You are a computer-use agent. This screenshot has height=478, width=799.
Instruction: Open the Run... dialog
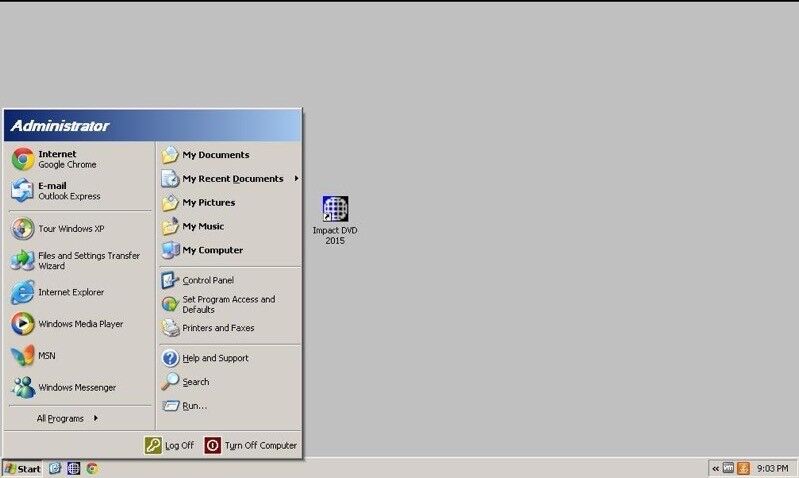click(194, 406)
